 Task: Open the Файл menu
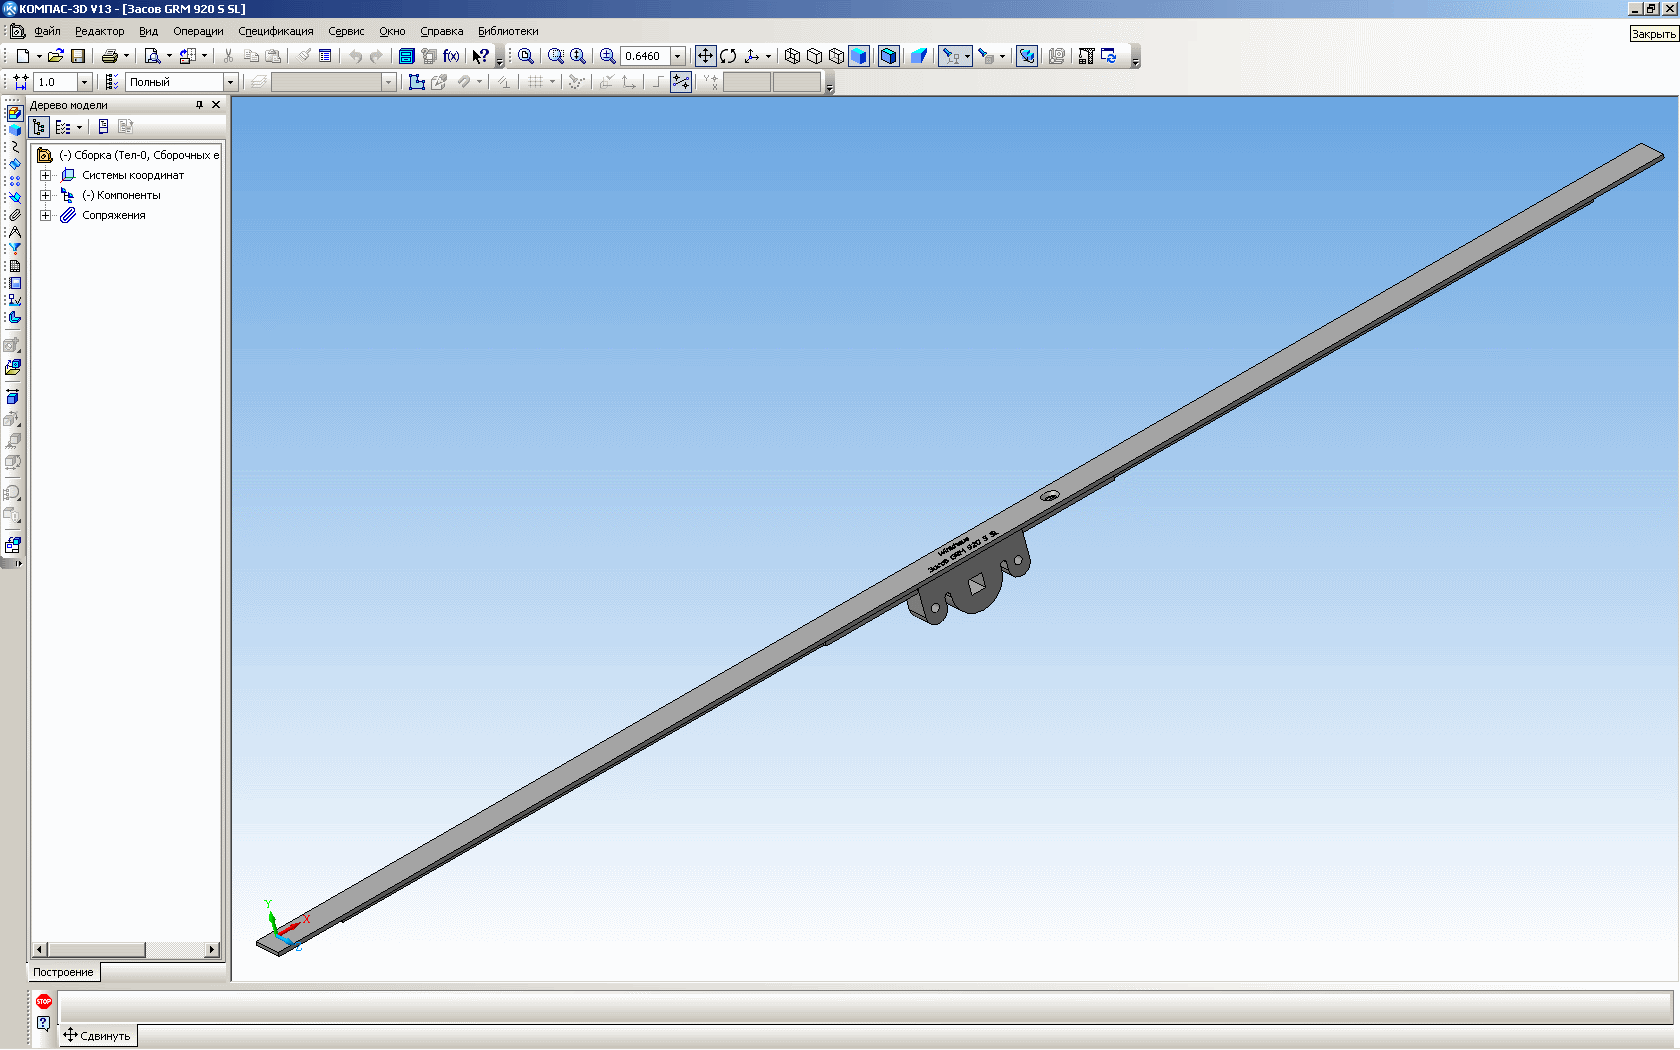click(x=47, y=31)
